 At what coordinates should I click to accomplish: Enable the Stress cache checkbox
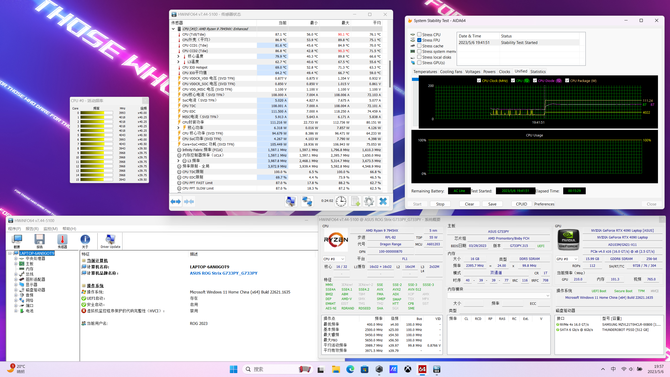(419, 45)
